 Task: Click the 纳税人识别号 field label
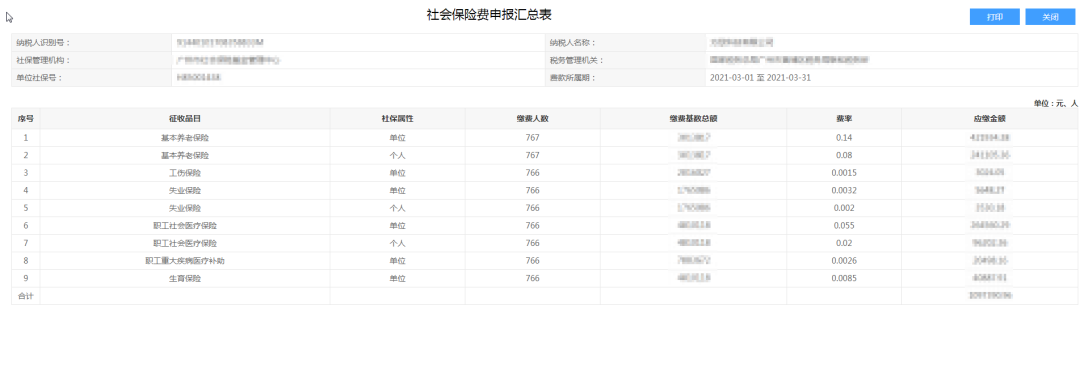pos(43,43)
